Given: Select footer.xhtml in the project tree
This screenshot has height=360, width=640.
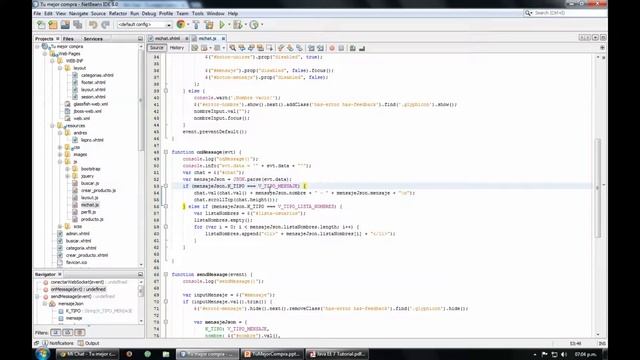Looking at the screenshot, I should [93, 82].
